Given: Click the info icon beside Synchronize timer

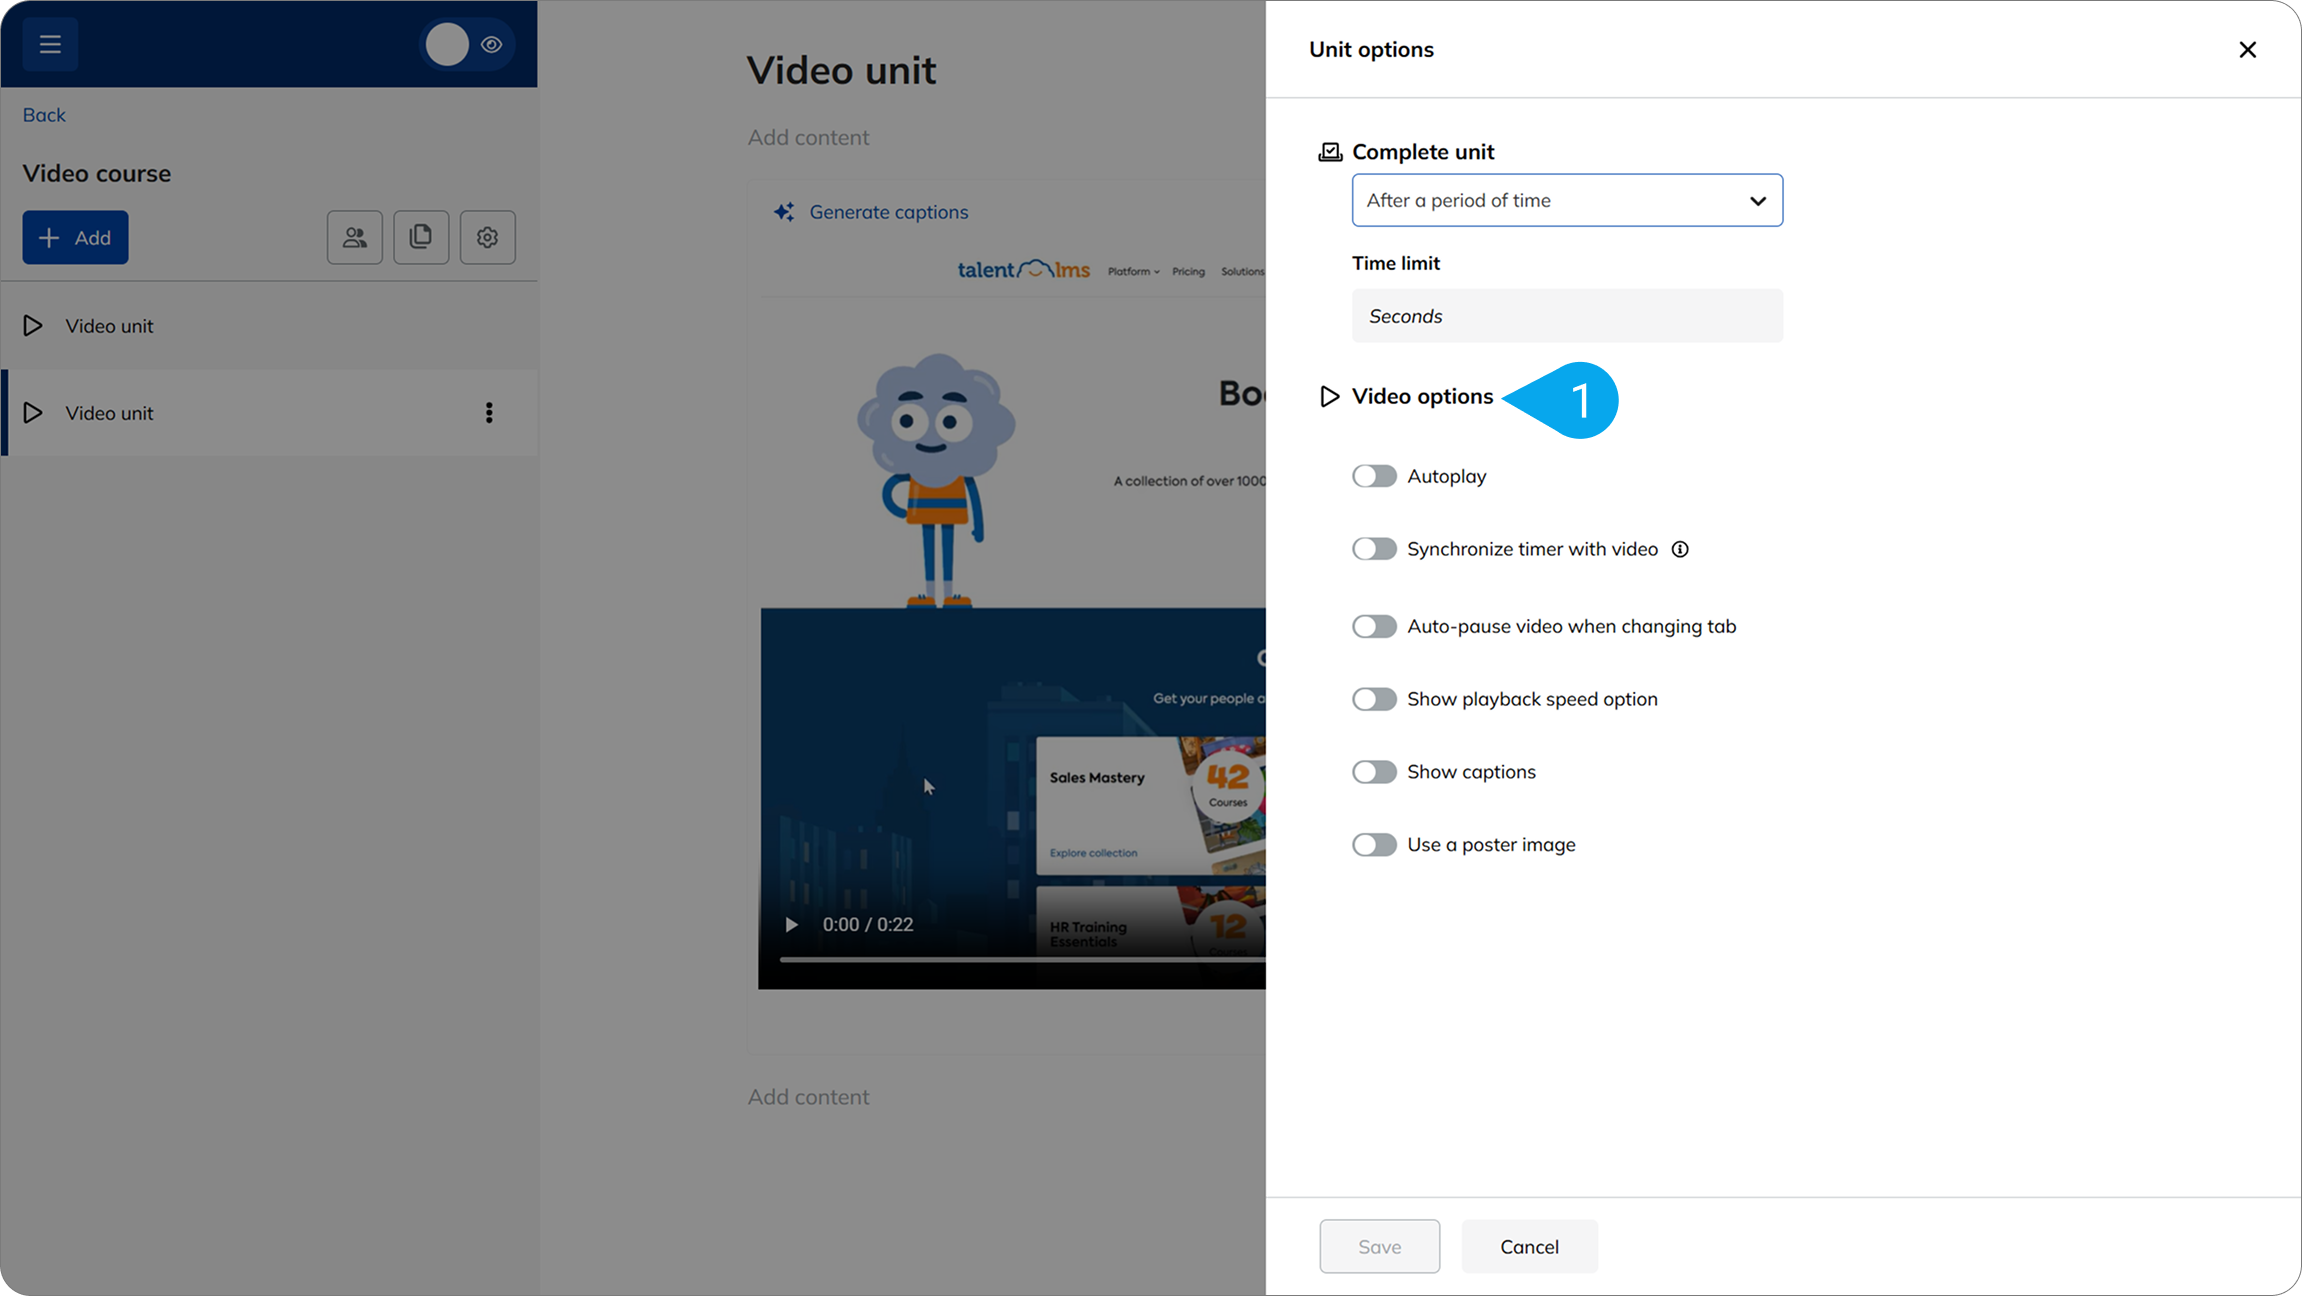Looking at the screenshot, I should 1680,549.
